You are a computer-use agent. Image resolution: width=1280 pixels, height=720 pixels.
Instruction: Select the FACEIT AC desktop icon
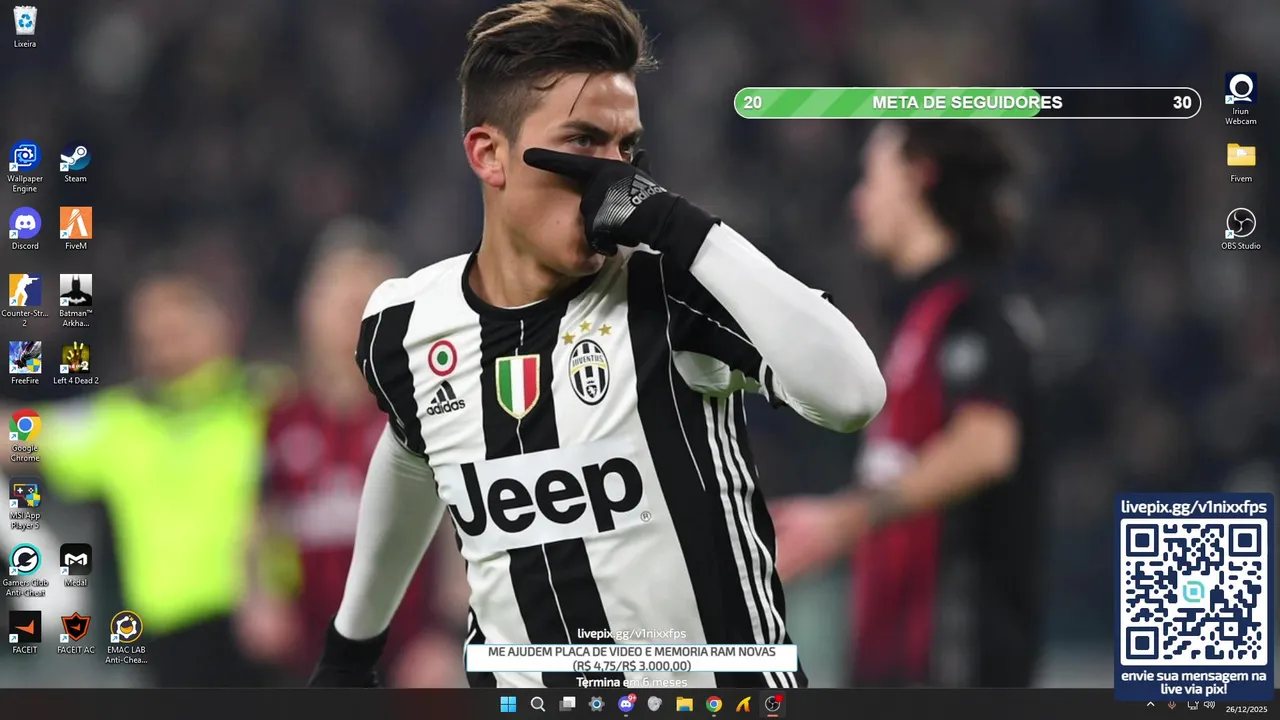click(x=75, y=633)
